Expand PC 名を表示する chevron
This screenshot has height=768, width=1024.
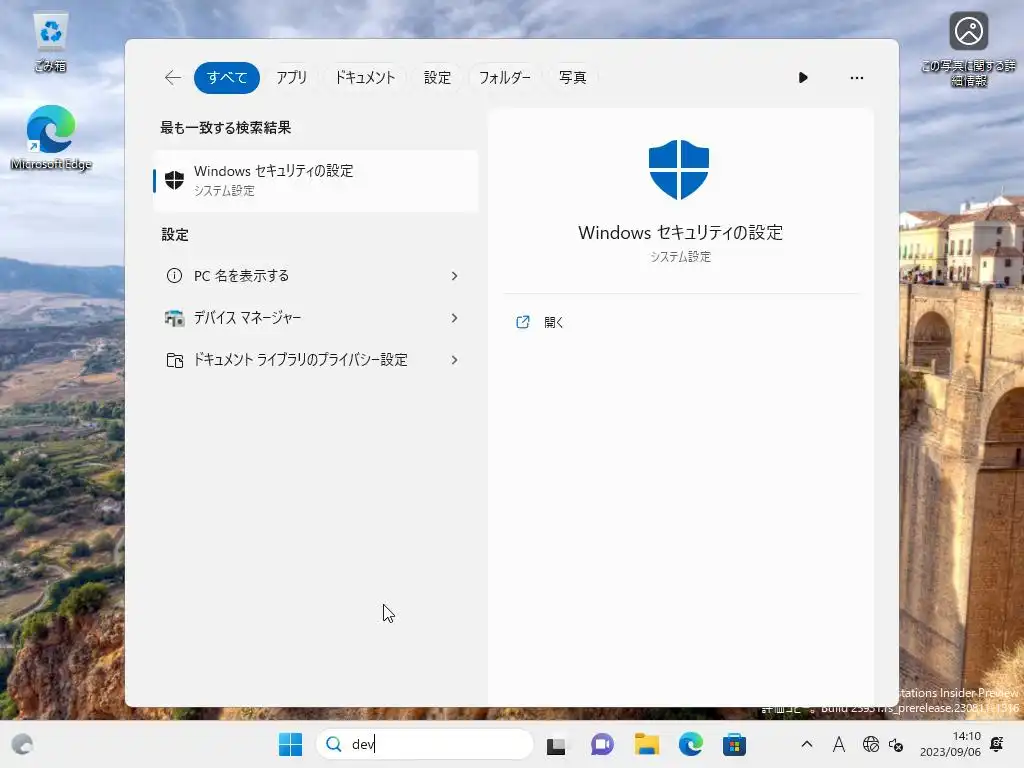[x=455, y=276]
